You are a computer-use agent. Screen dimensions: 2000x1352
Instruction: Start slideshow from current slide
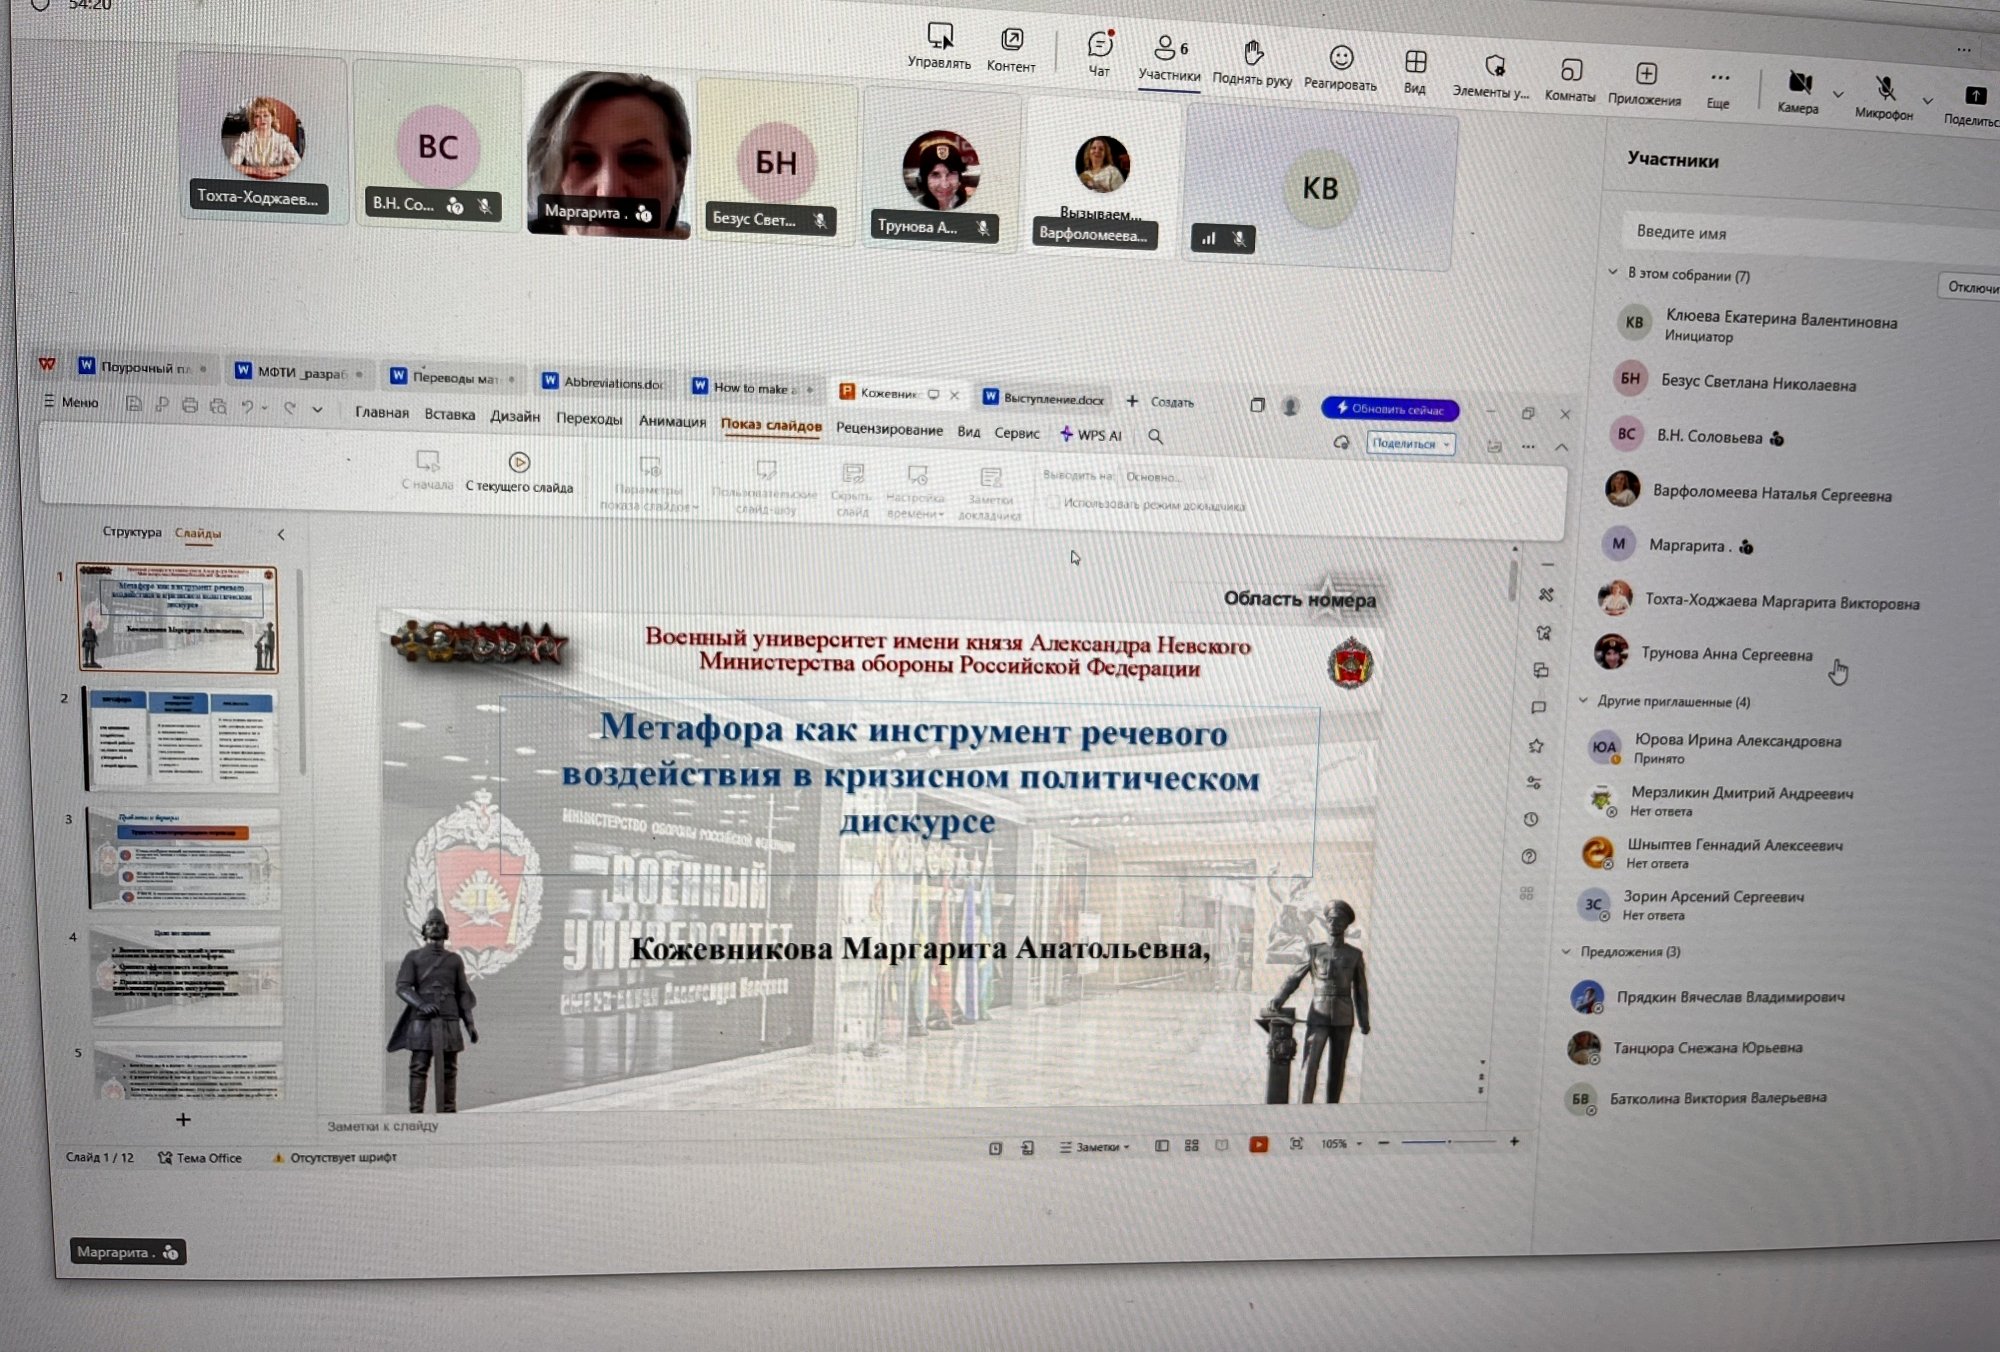click(519, 473)
